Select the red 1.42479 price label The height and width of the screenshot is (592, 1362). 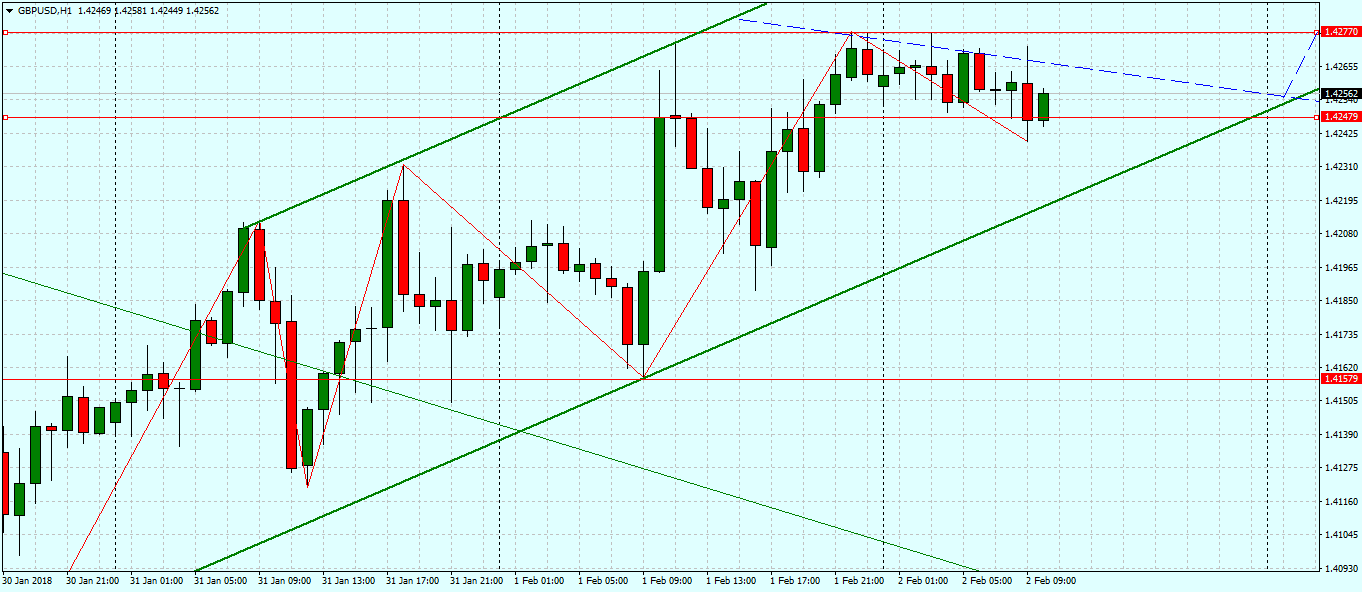click(1340, 117)
